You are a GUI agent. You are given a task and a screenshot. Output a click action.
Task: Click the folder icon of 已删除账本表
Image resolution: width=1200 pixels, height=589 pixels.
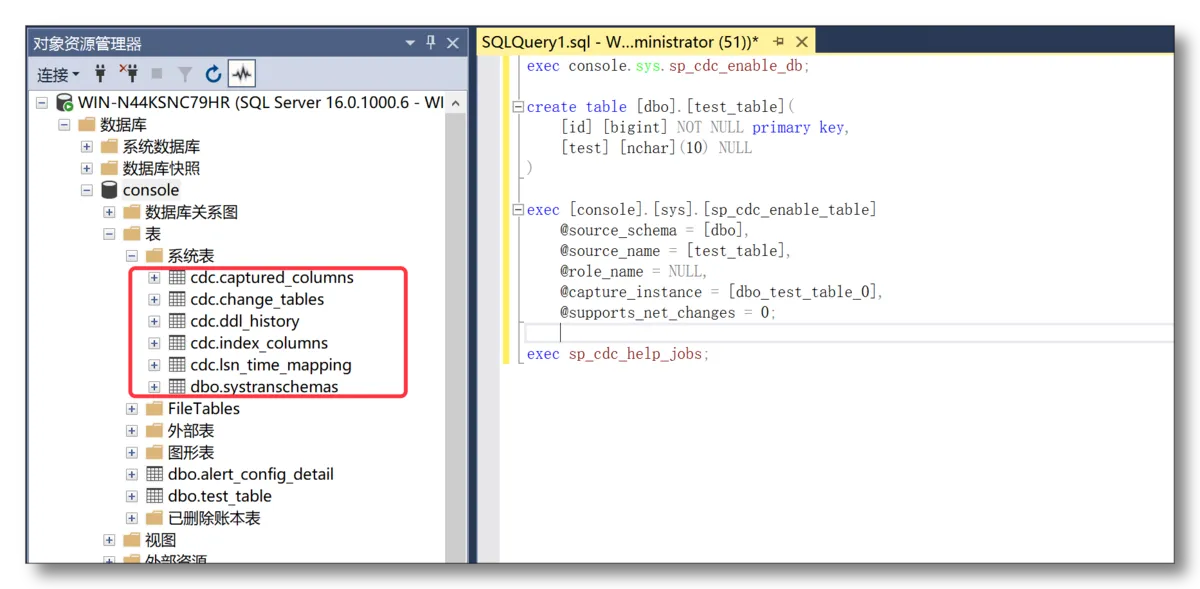pyautogui.click(x=154, y=518)
